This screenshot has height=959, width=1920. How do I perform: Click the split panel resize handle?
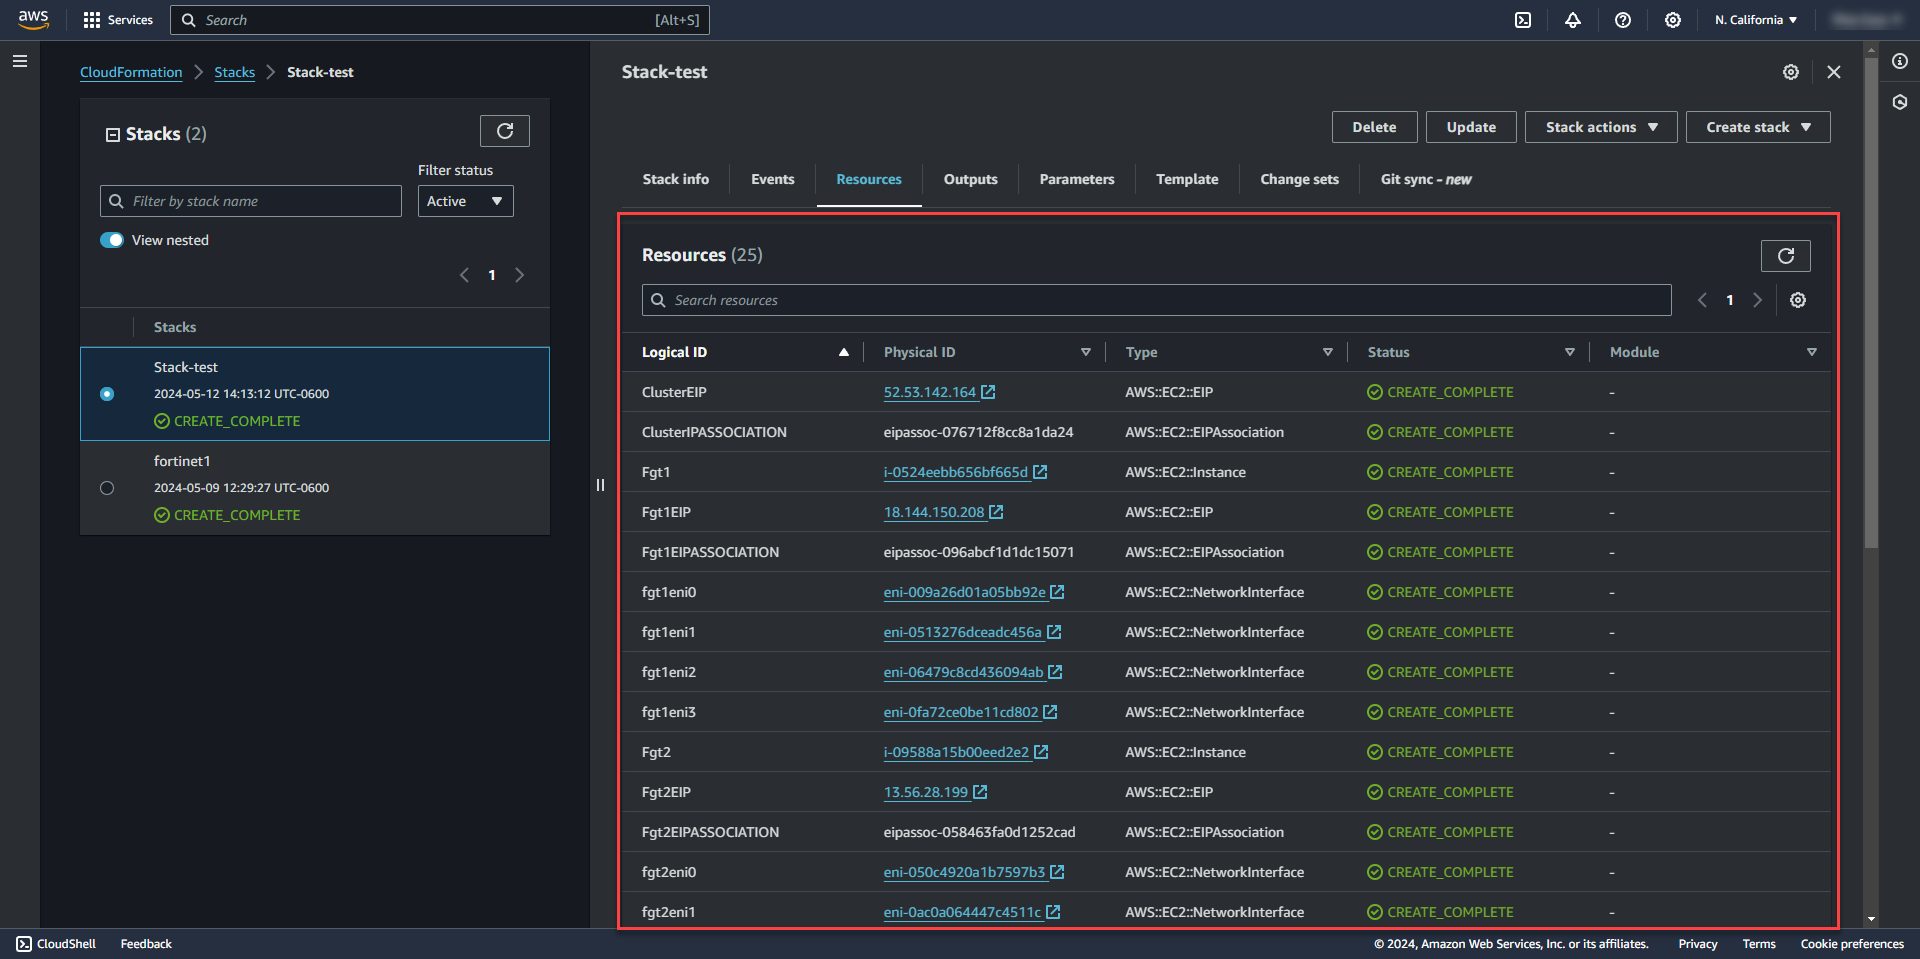[600, 485]
